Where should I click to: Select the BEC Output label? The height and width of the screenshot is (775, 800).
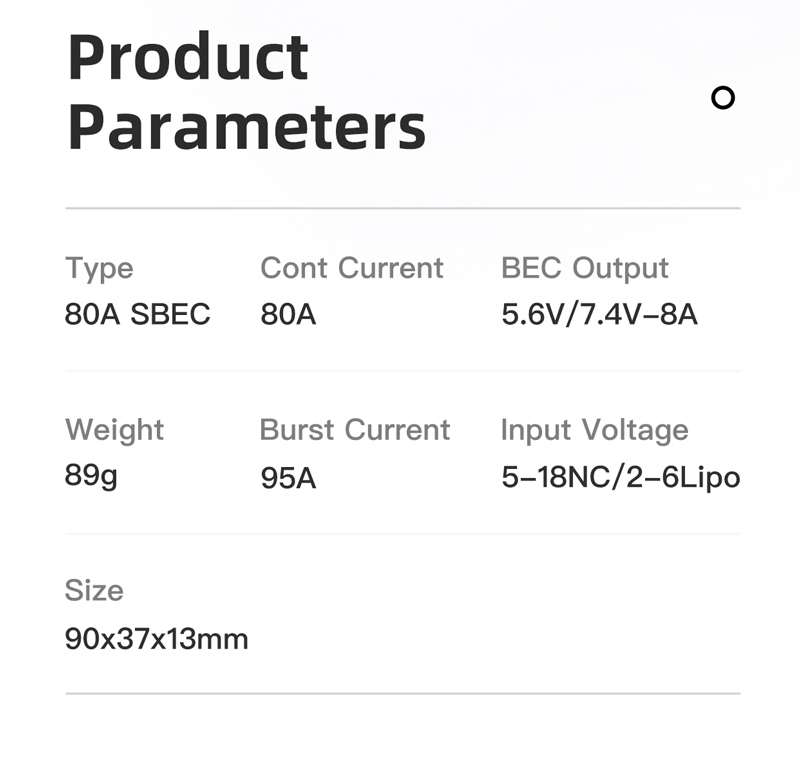coord(585,268)
